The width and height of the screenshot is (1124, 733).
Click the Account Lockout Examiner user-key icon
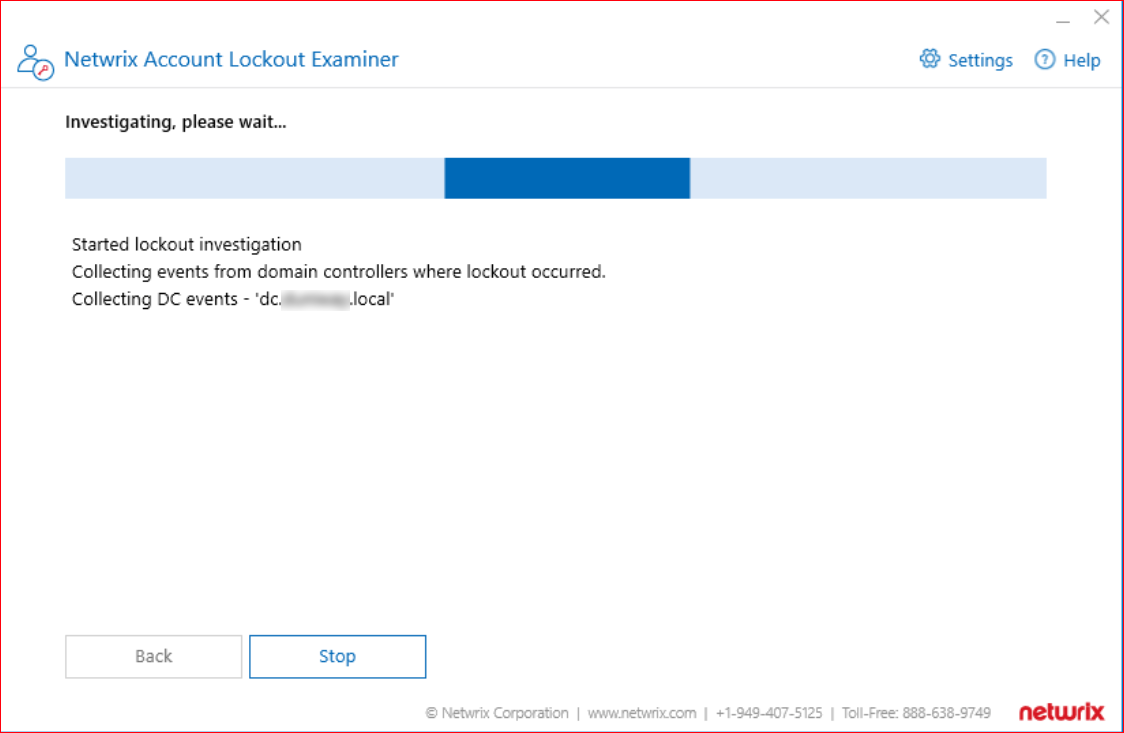coord(35,62)
